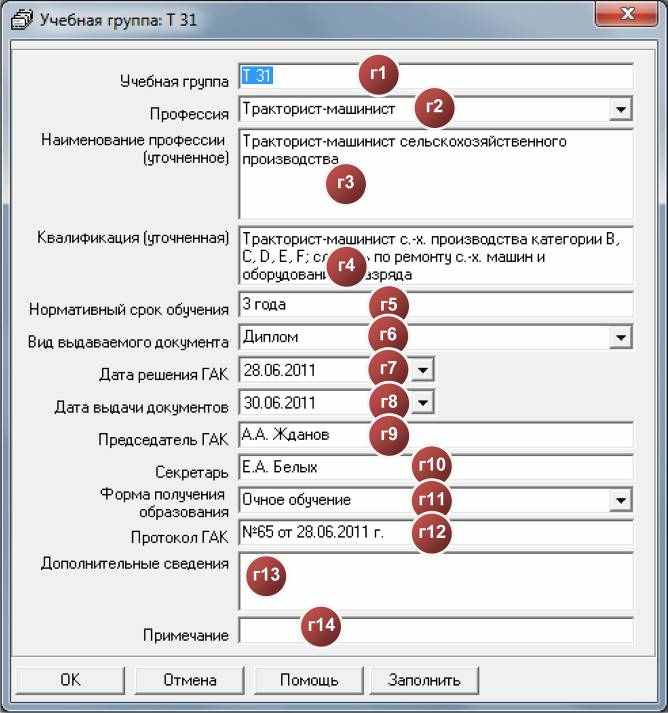Screen dimensions: 668x713
Task: Close the Учебная группа dialog
Action: click(627, 14)
